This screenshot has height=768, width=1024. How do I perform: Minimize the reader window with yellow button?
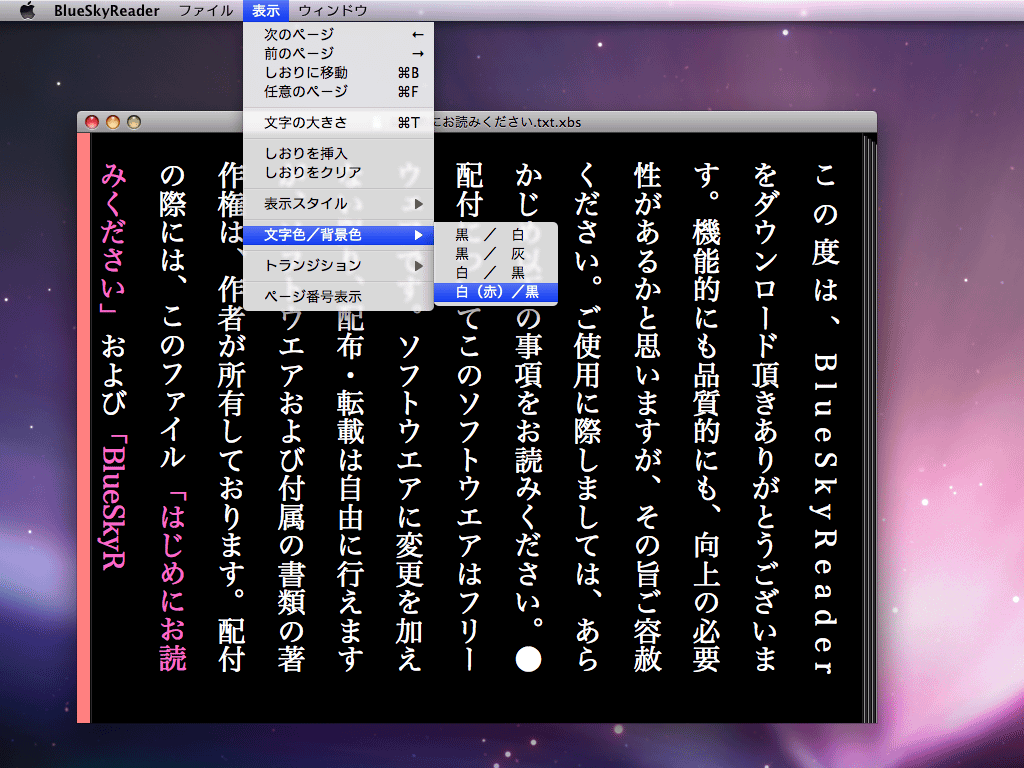(113, 122)
